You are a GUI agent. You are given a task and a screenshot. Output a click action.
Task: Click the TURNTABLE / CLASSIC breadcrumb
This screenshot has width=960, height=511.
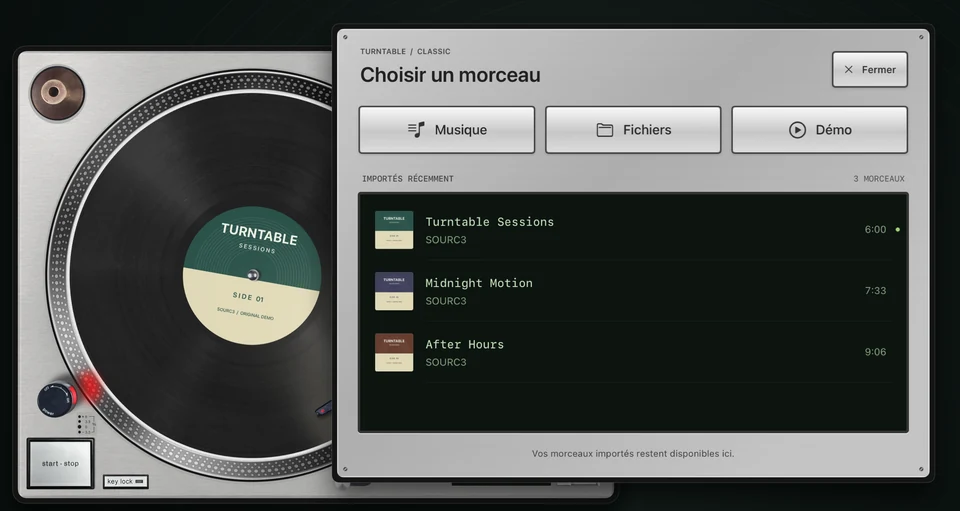click(405, 51)
